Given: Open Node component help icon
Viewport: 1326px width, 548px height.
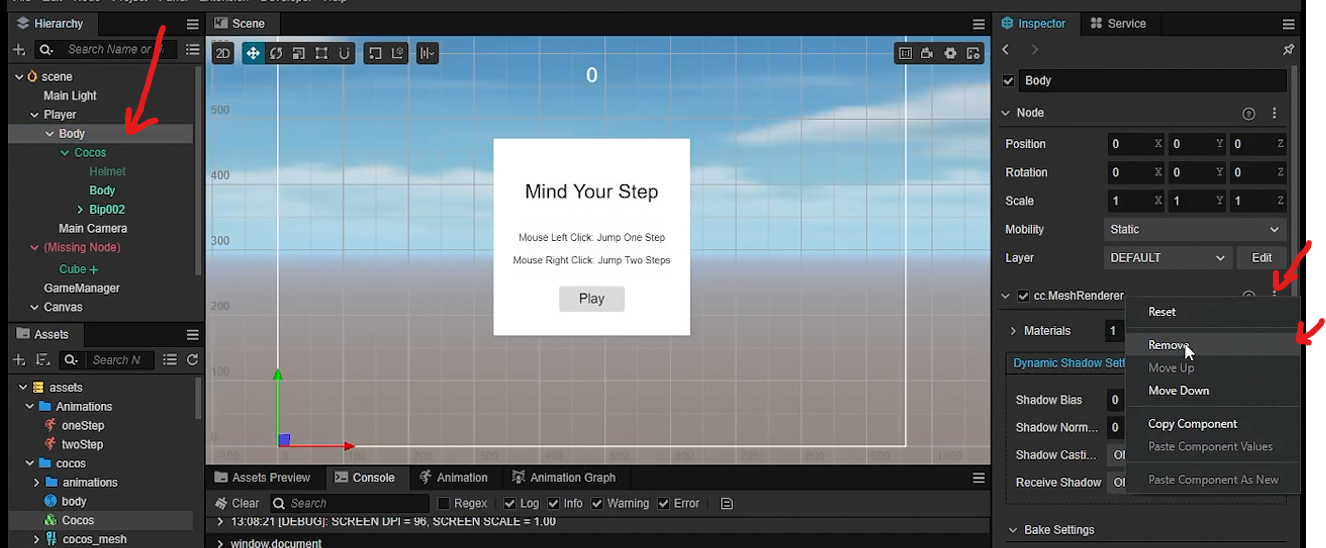Looking at the screenshot, I should pos(1248,114).
